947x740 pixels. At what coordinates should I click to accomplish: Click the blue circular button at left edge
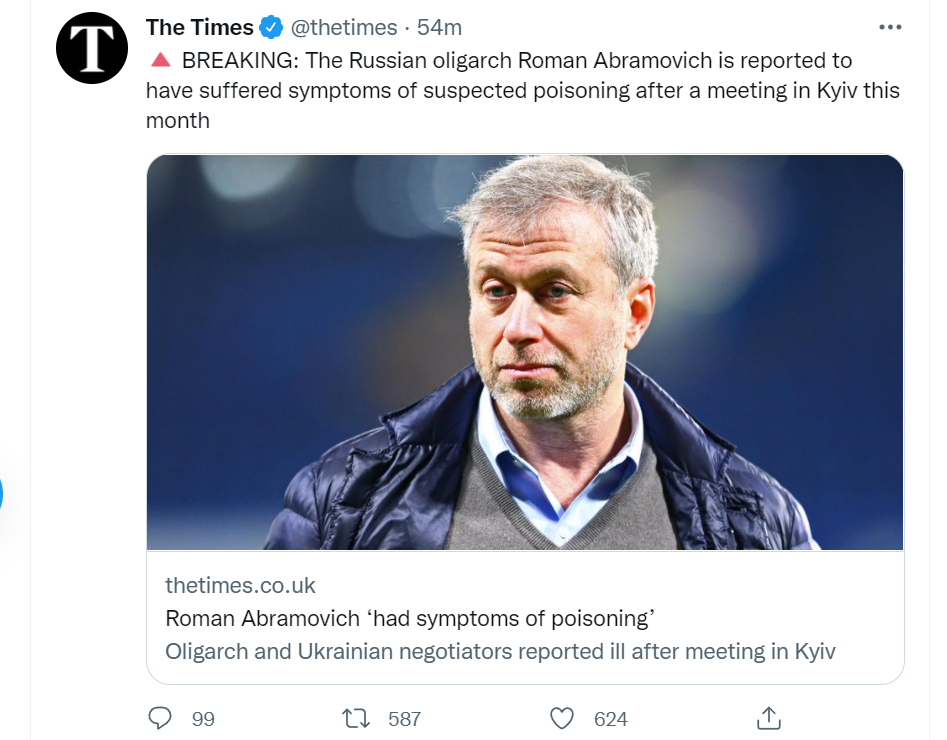2,495
